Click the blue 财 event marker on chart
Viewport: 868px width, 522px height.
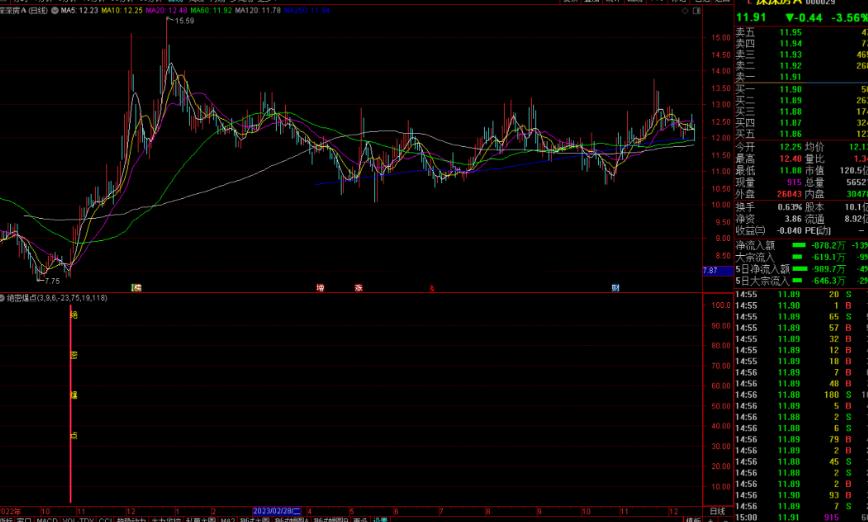point(616,288)
